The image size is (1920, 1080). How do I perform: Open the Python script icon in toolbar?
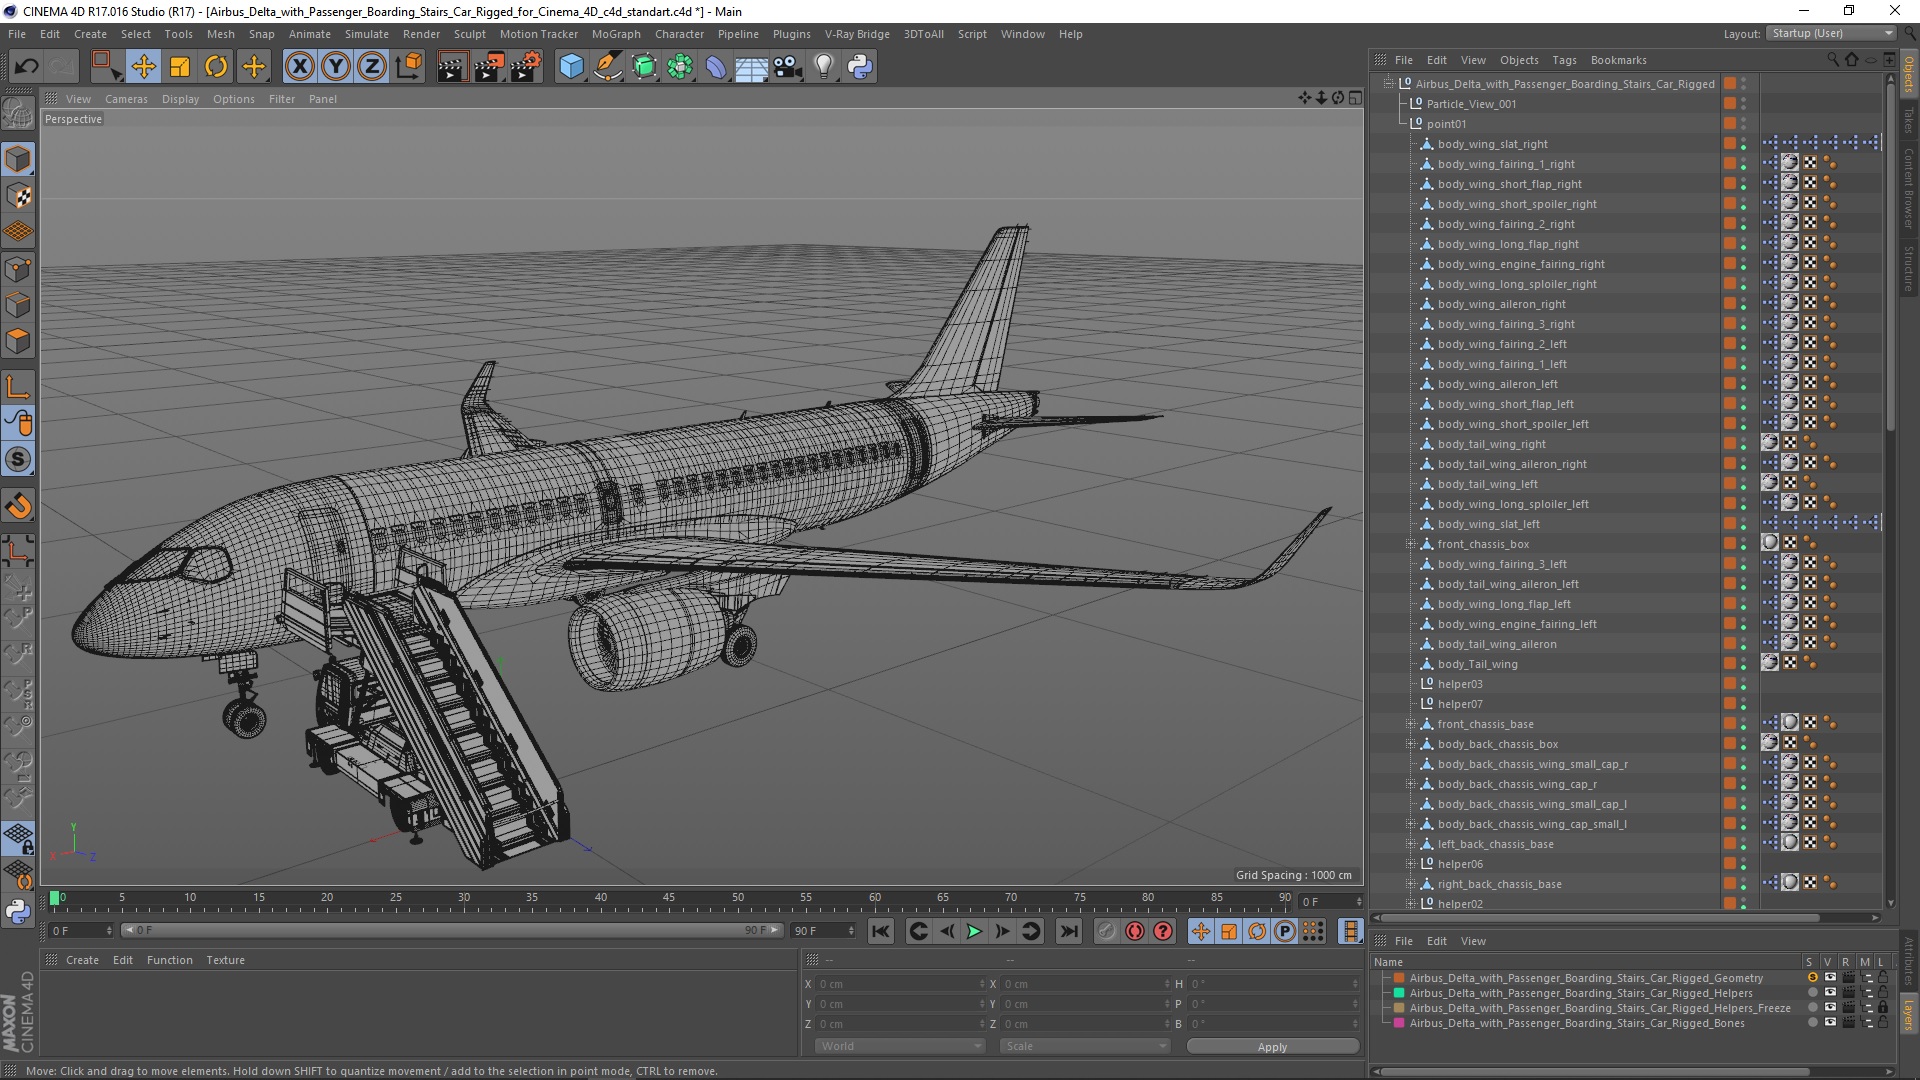[860, 67]
